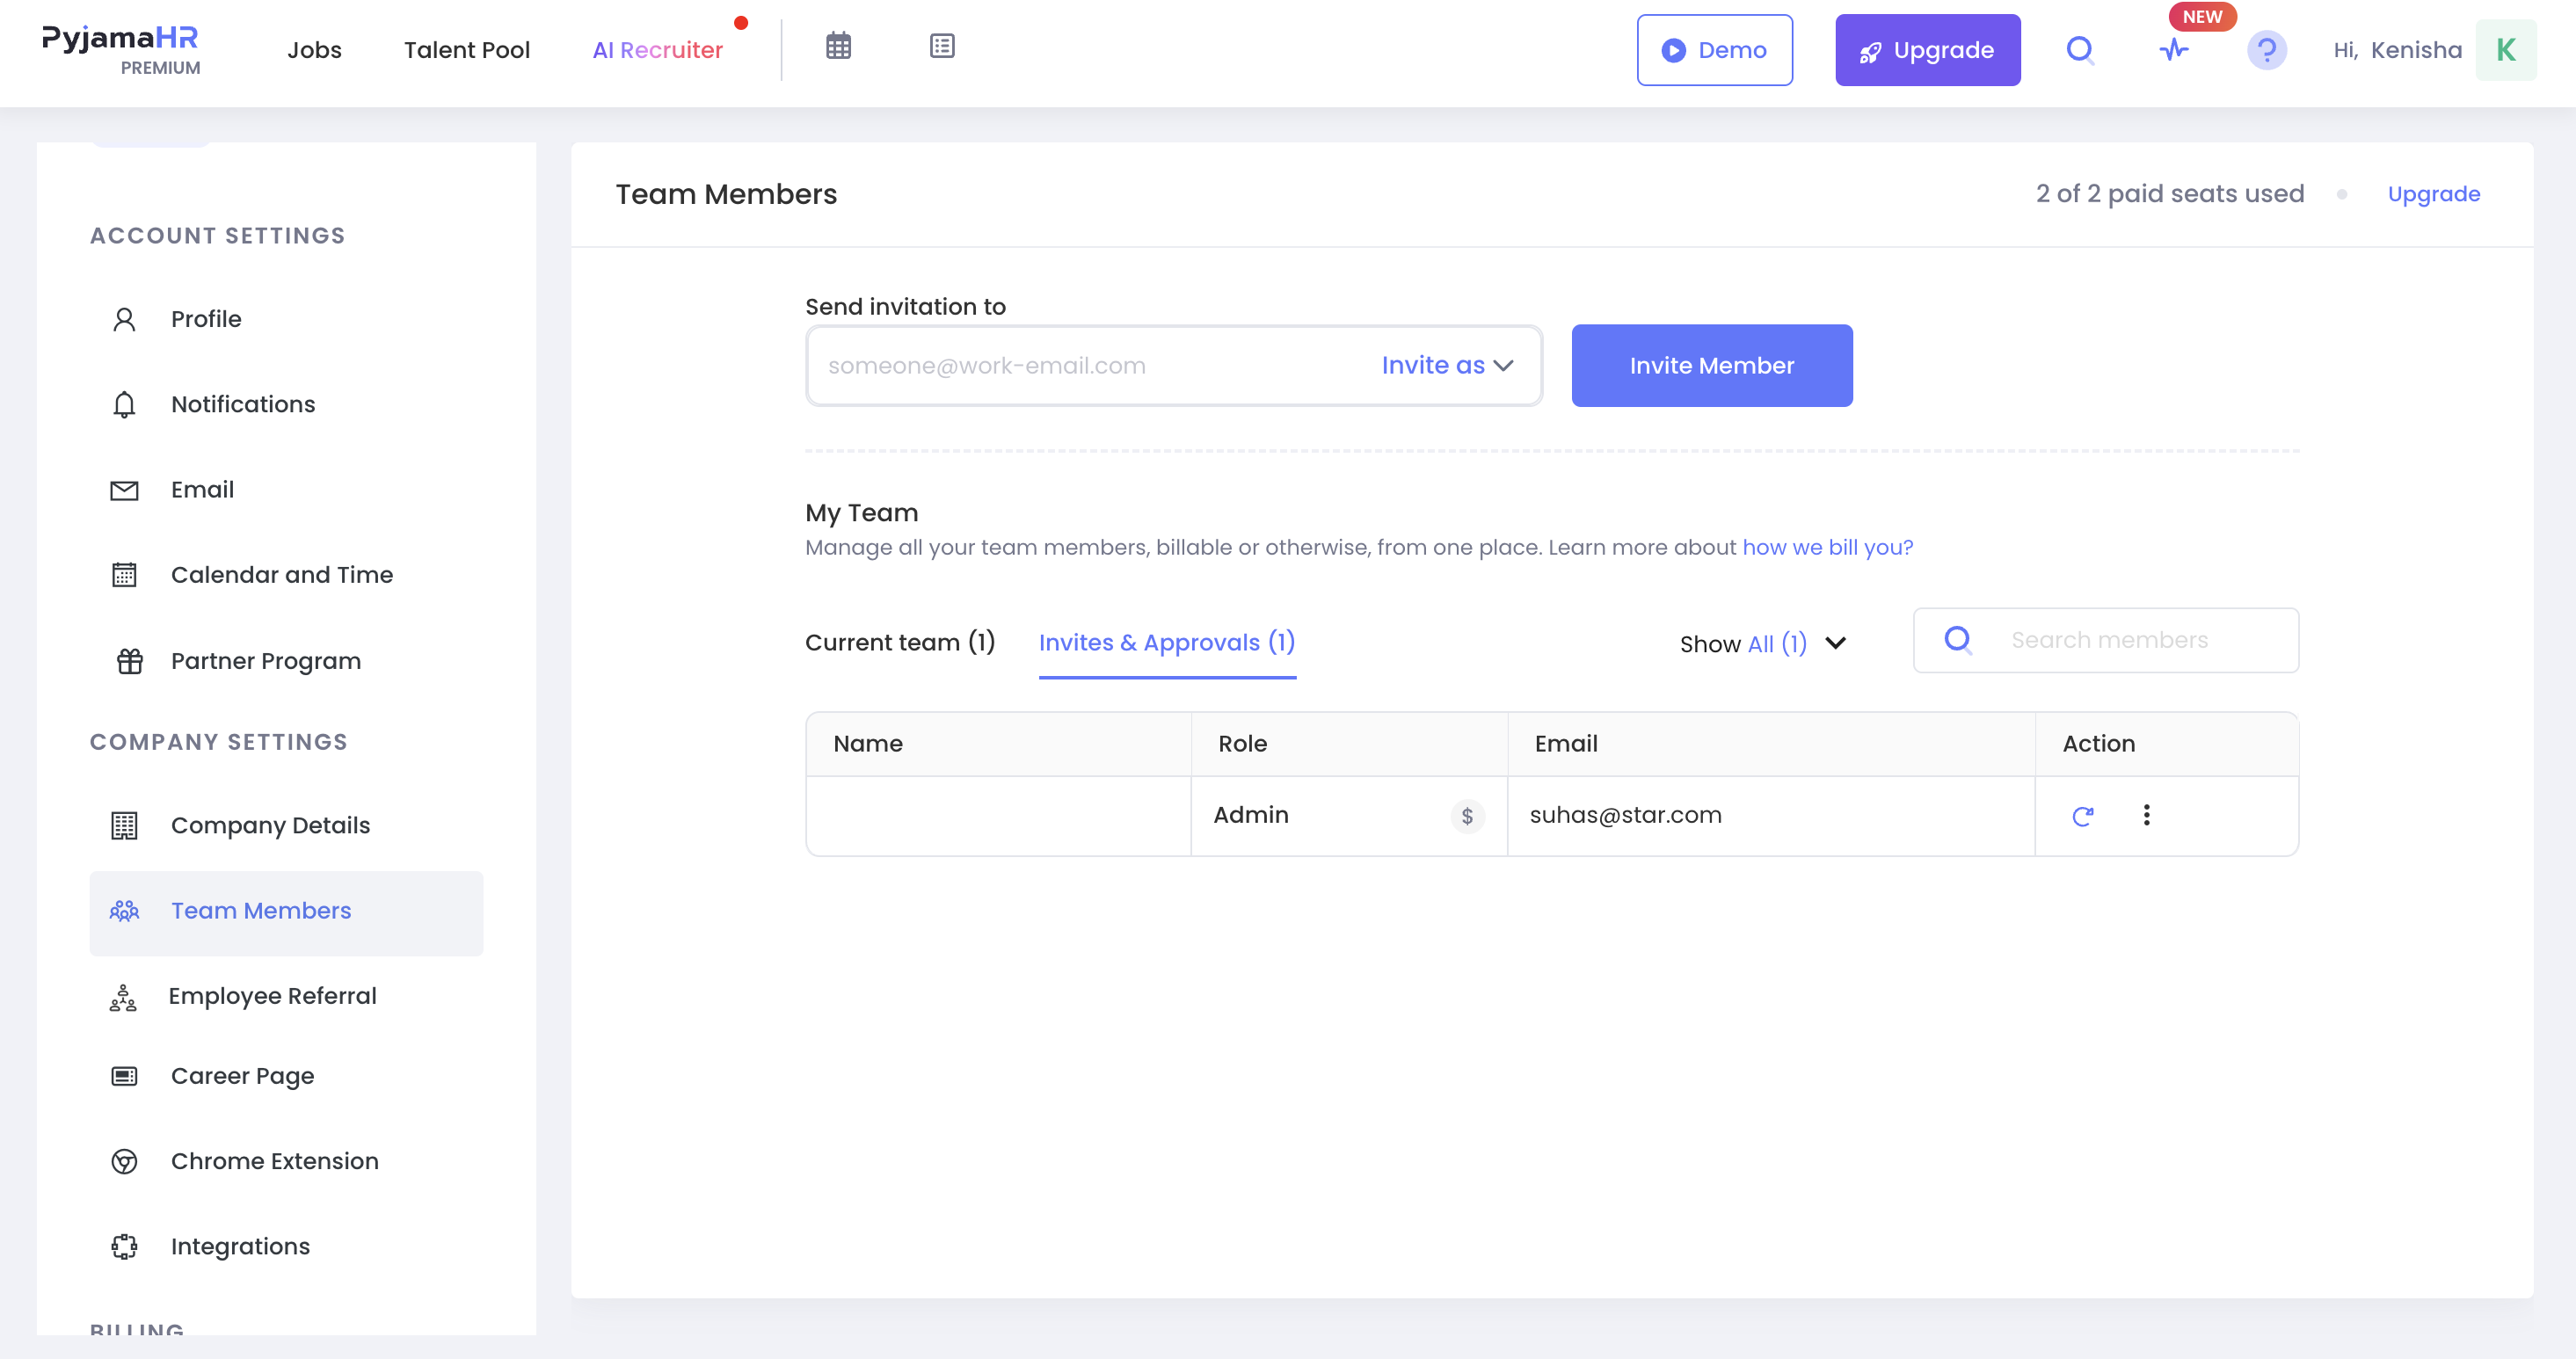Click the global search magnifier icon
The width and height of the screenshot is (2576, 1359).
[2080, 50]
